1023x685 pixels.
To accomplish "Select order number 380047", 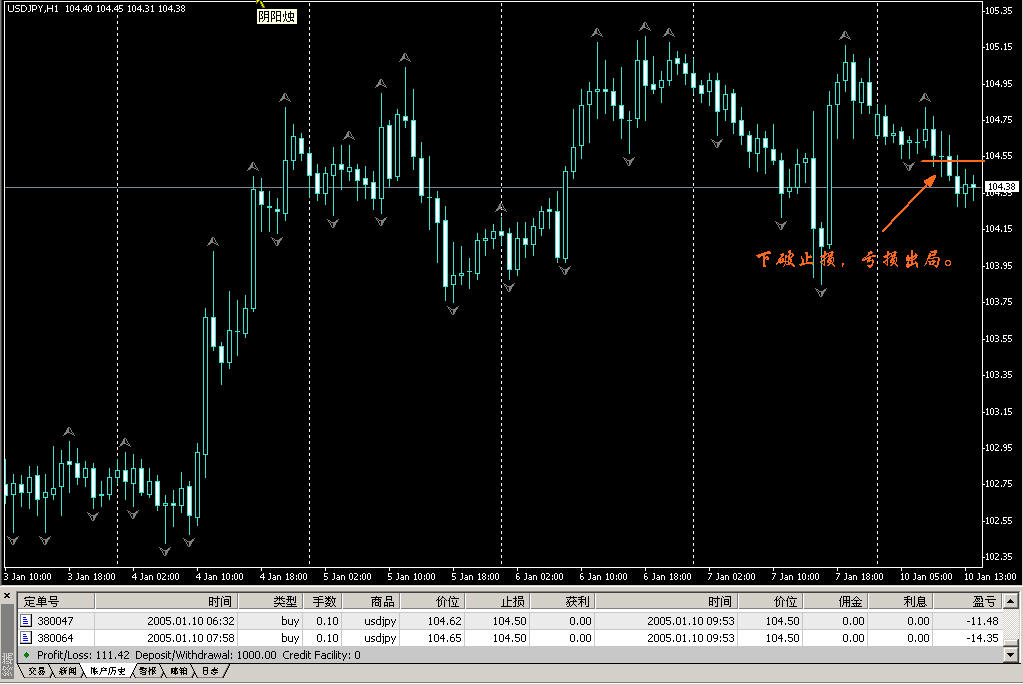I will pos(55,621).
